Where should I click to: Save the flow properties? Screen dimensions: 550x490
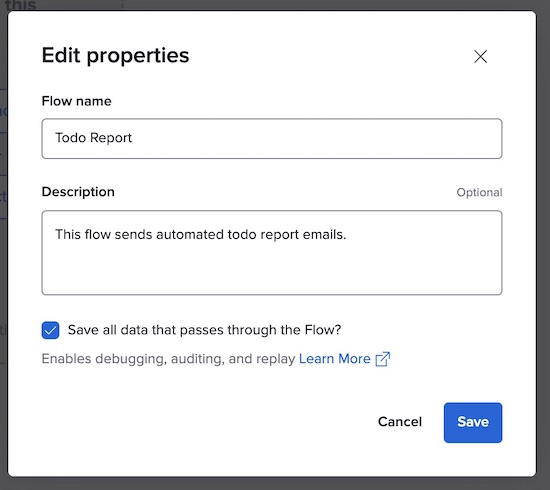click(473, 422)
